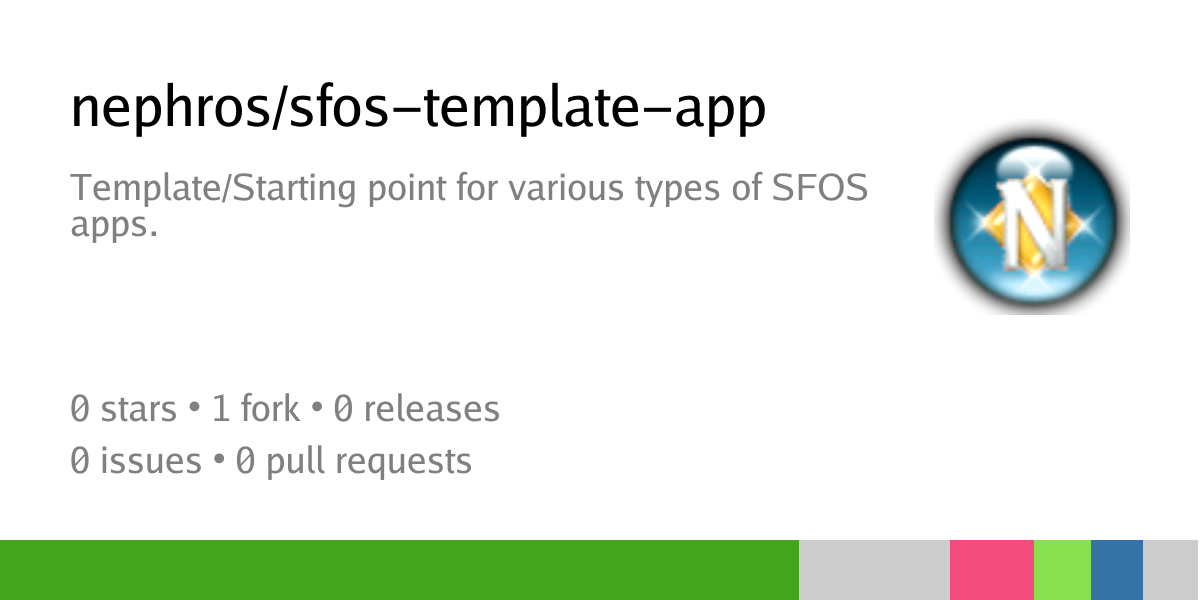Viewport: 1200px width, 600px height.
Task: Open the sfos-template-app repository name
Action: pyautogui.click(x=527, y=108)
